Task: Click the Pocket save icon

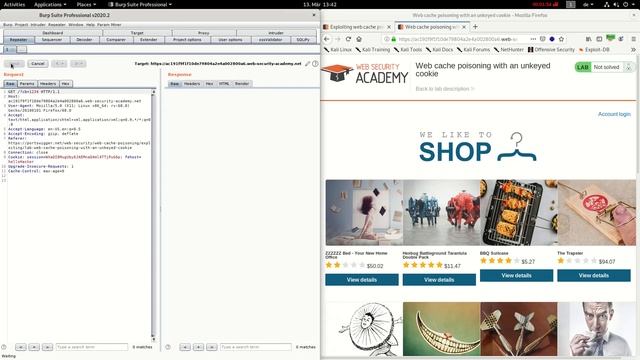Action: [542, 39]
